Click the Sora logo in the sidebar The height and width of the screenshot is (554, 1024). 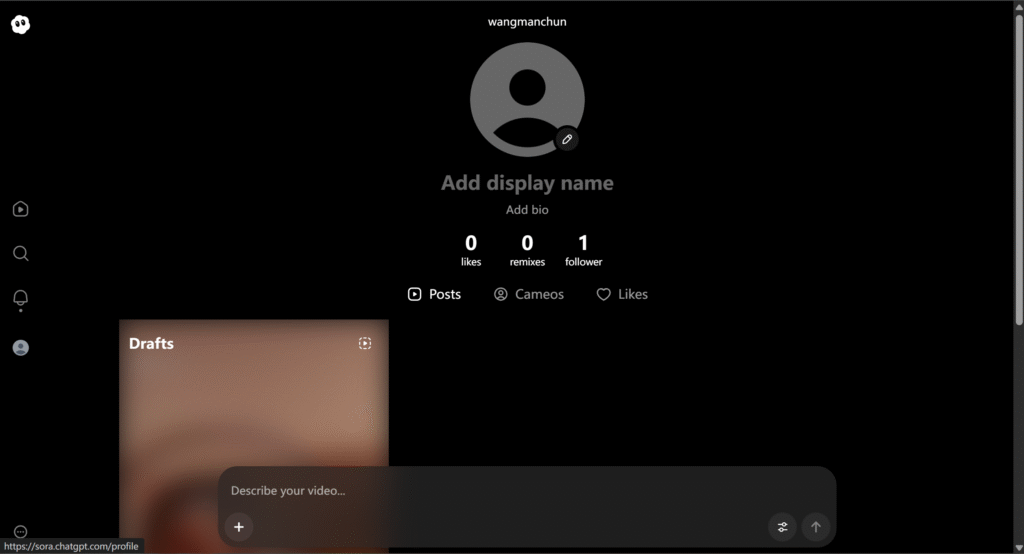pyautogui.click(x=21, y=25)
